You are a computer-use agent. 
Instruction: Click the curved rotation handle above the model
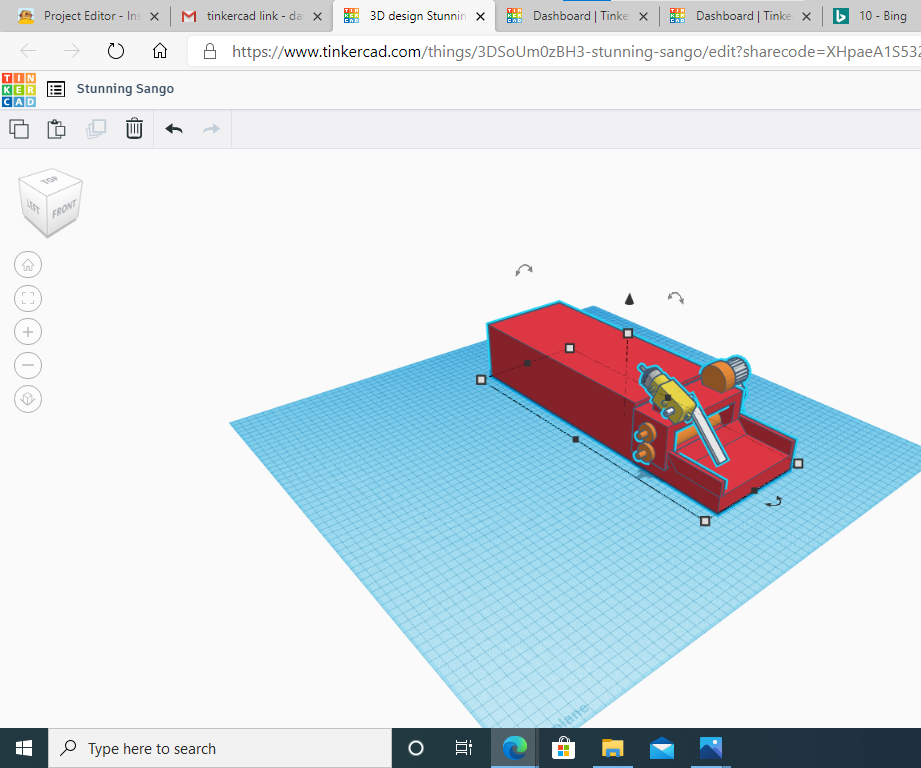pos(523,269)
